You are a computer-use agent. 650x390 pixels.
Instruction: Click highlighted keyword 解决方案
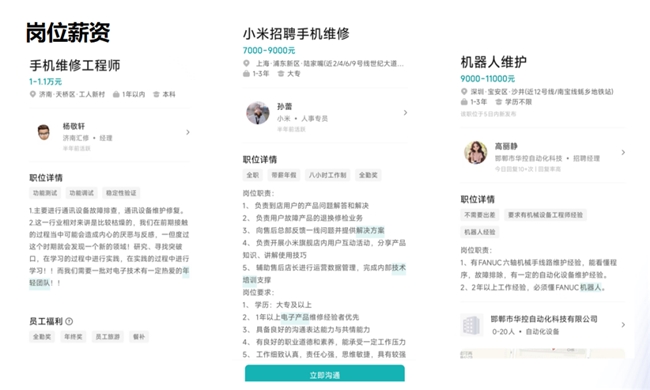coord(370,230)
